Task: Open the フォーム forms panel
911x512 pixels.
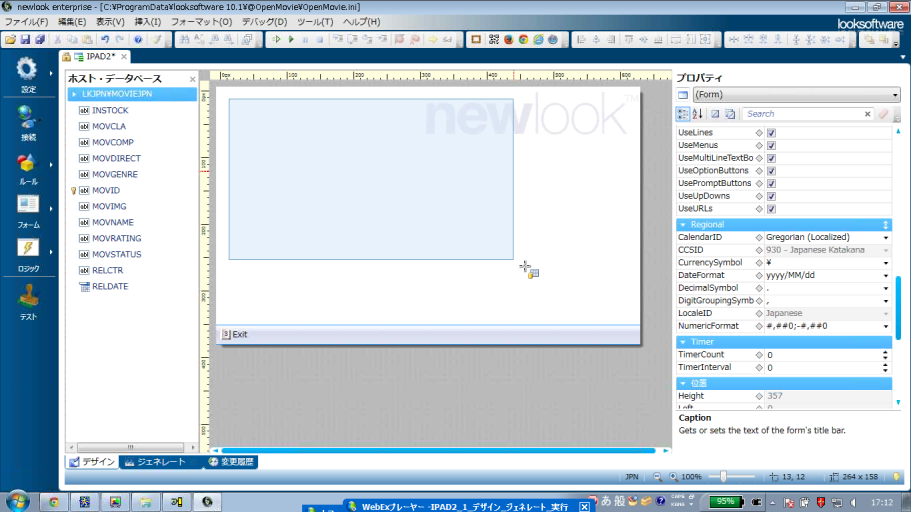Action: [27, 212]
